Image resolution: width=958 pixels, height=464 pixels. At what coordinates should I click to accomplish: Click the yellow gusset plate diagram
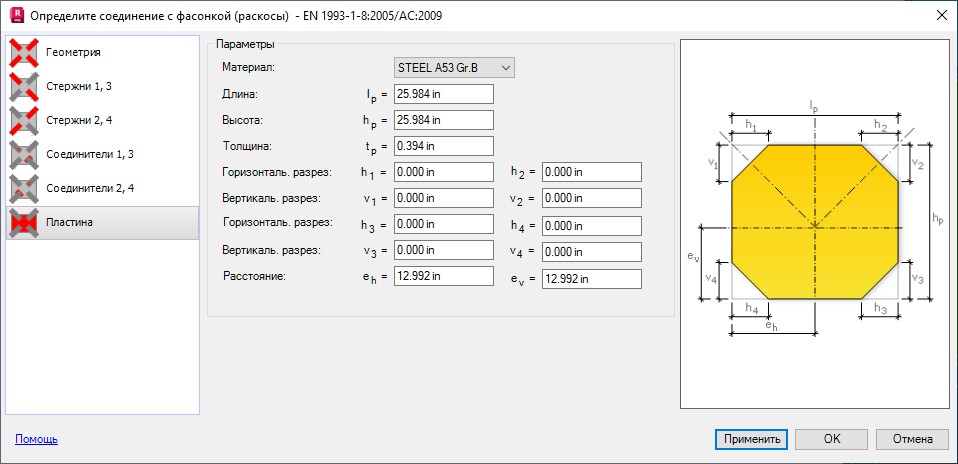pyautogui.click(x=814, y=222)
